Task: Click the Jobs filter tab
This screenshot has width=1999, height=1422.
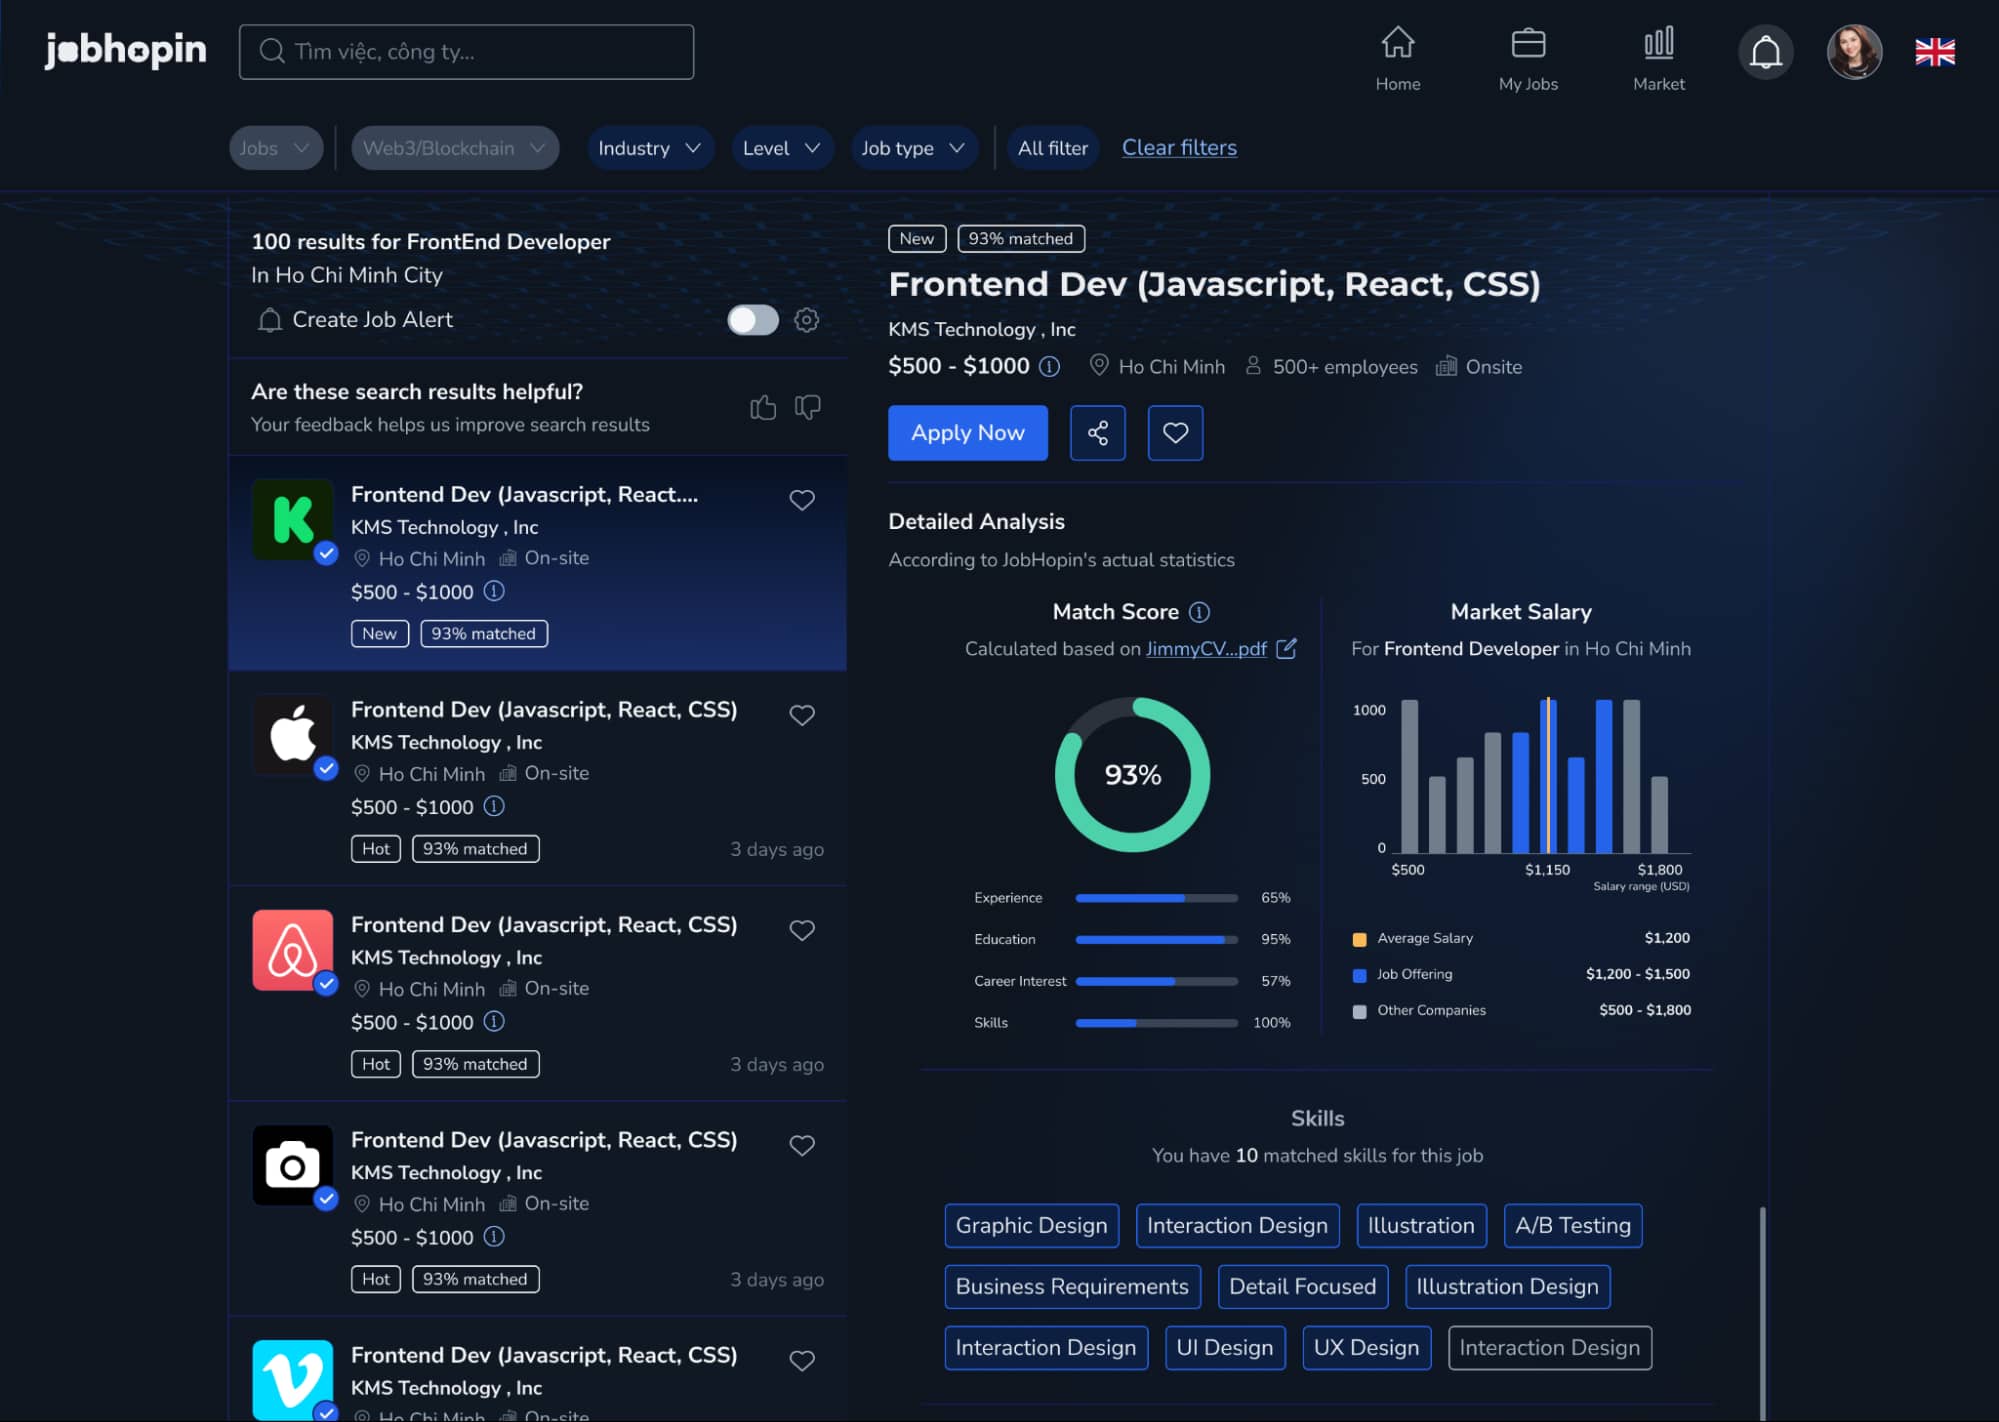Action: (269, 148)
